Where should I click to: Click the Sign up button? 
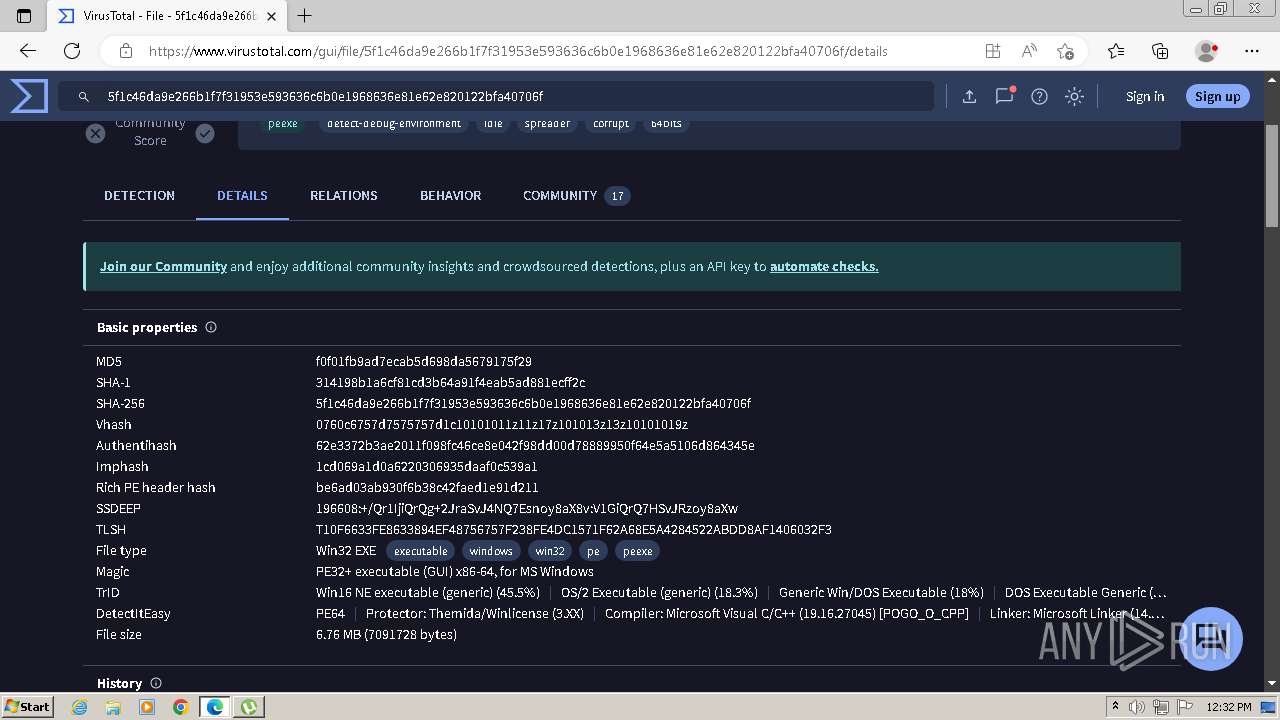pos(1217,96)
